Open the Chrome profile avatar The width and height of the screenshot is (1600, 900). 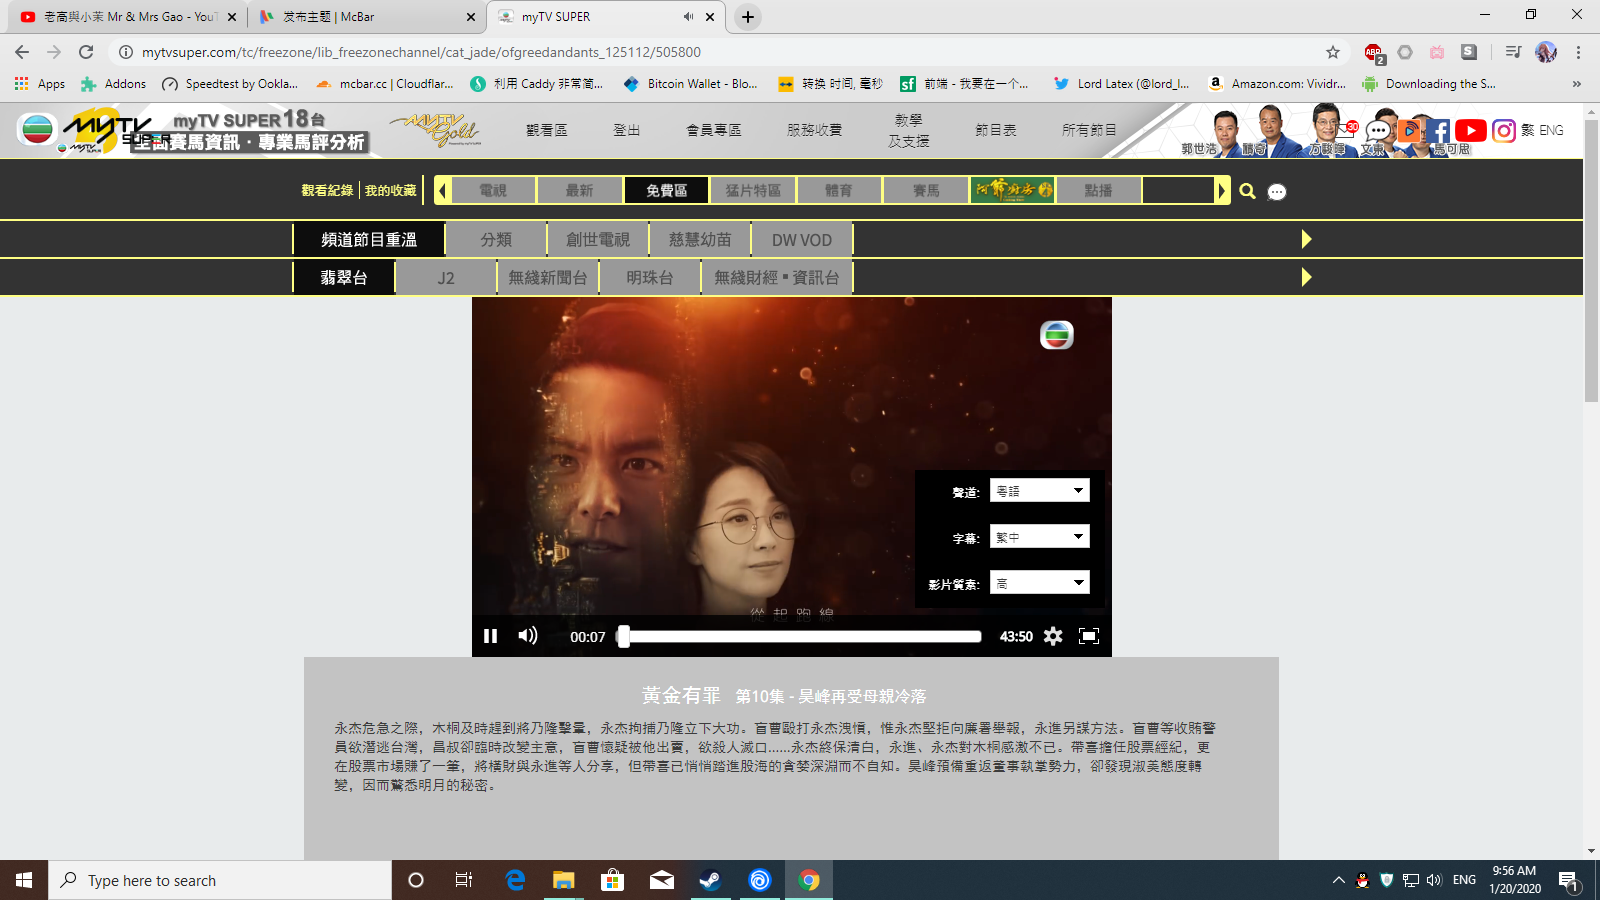click(x=1546, y=52)
